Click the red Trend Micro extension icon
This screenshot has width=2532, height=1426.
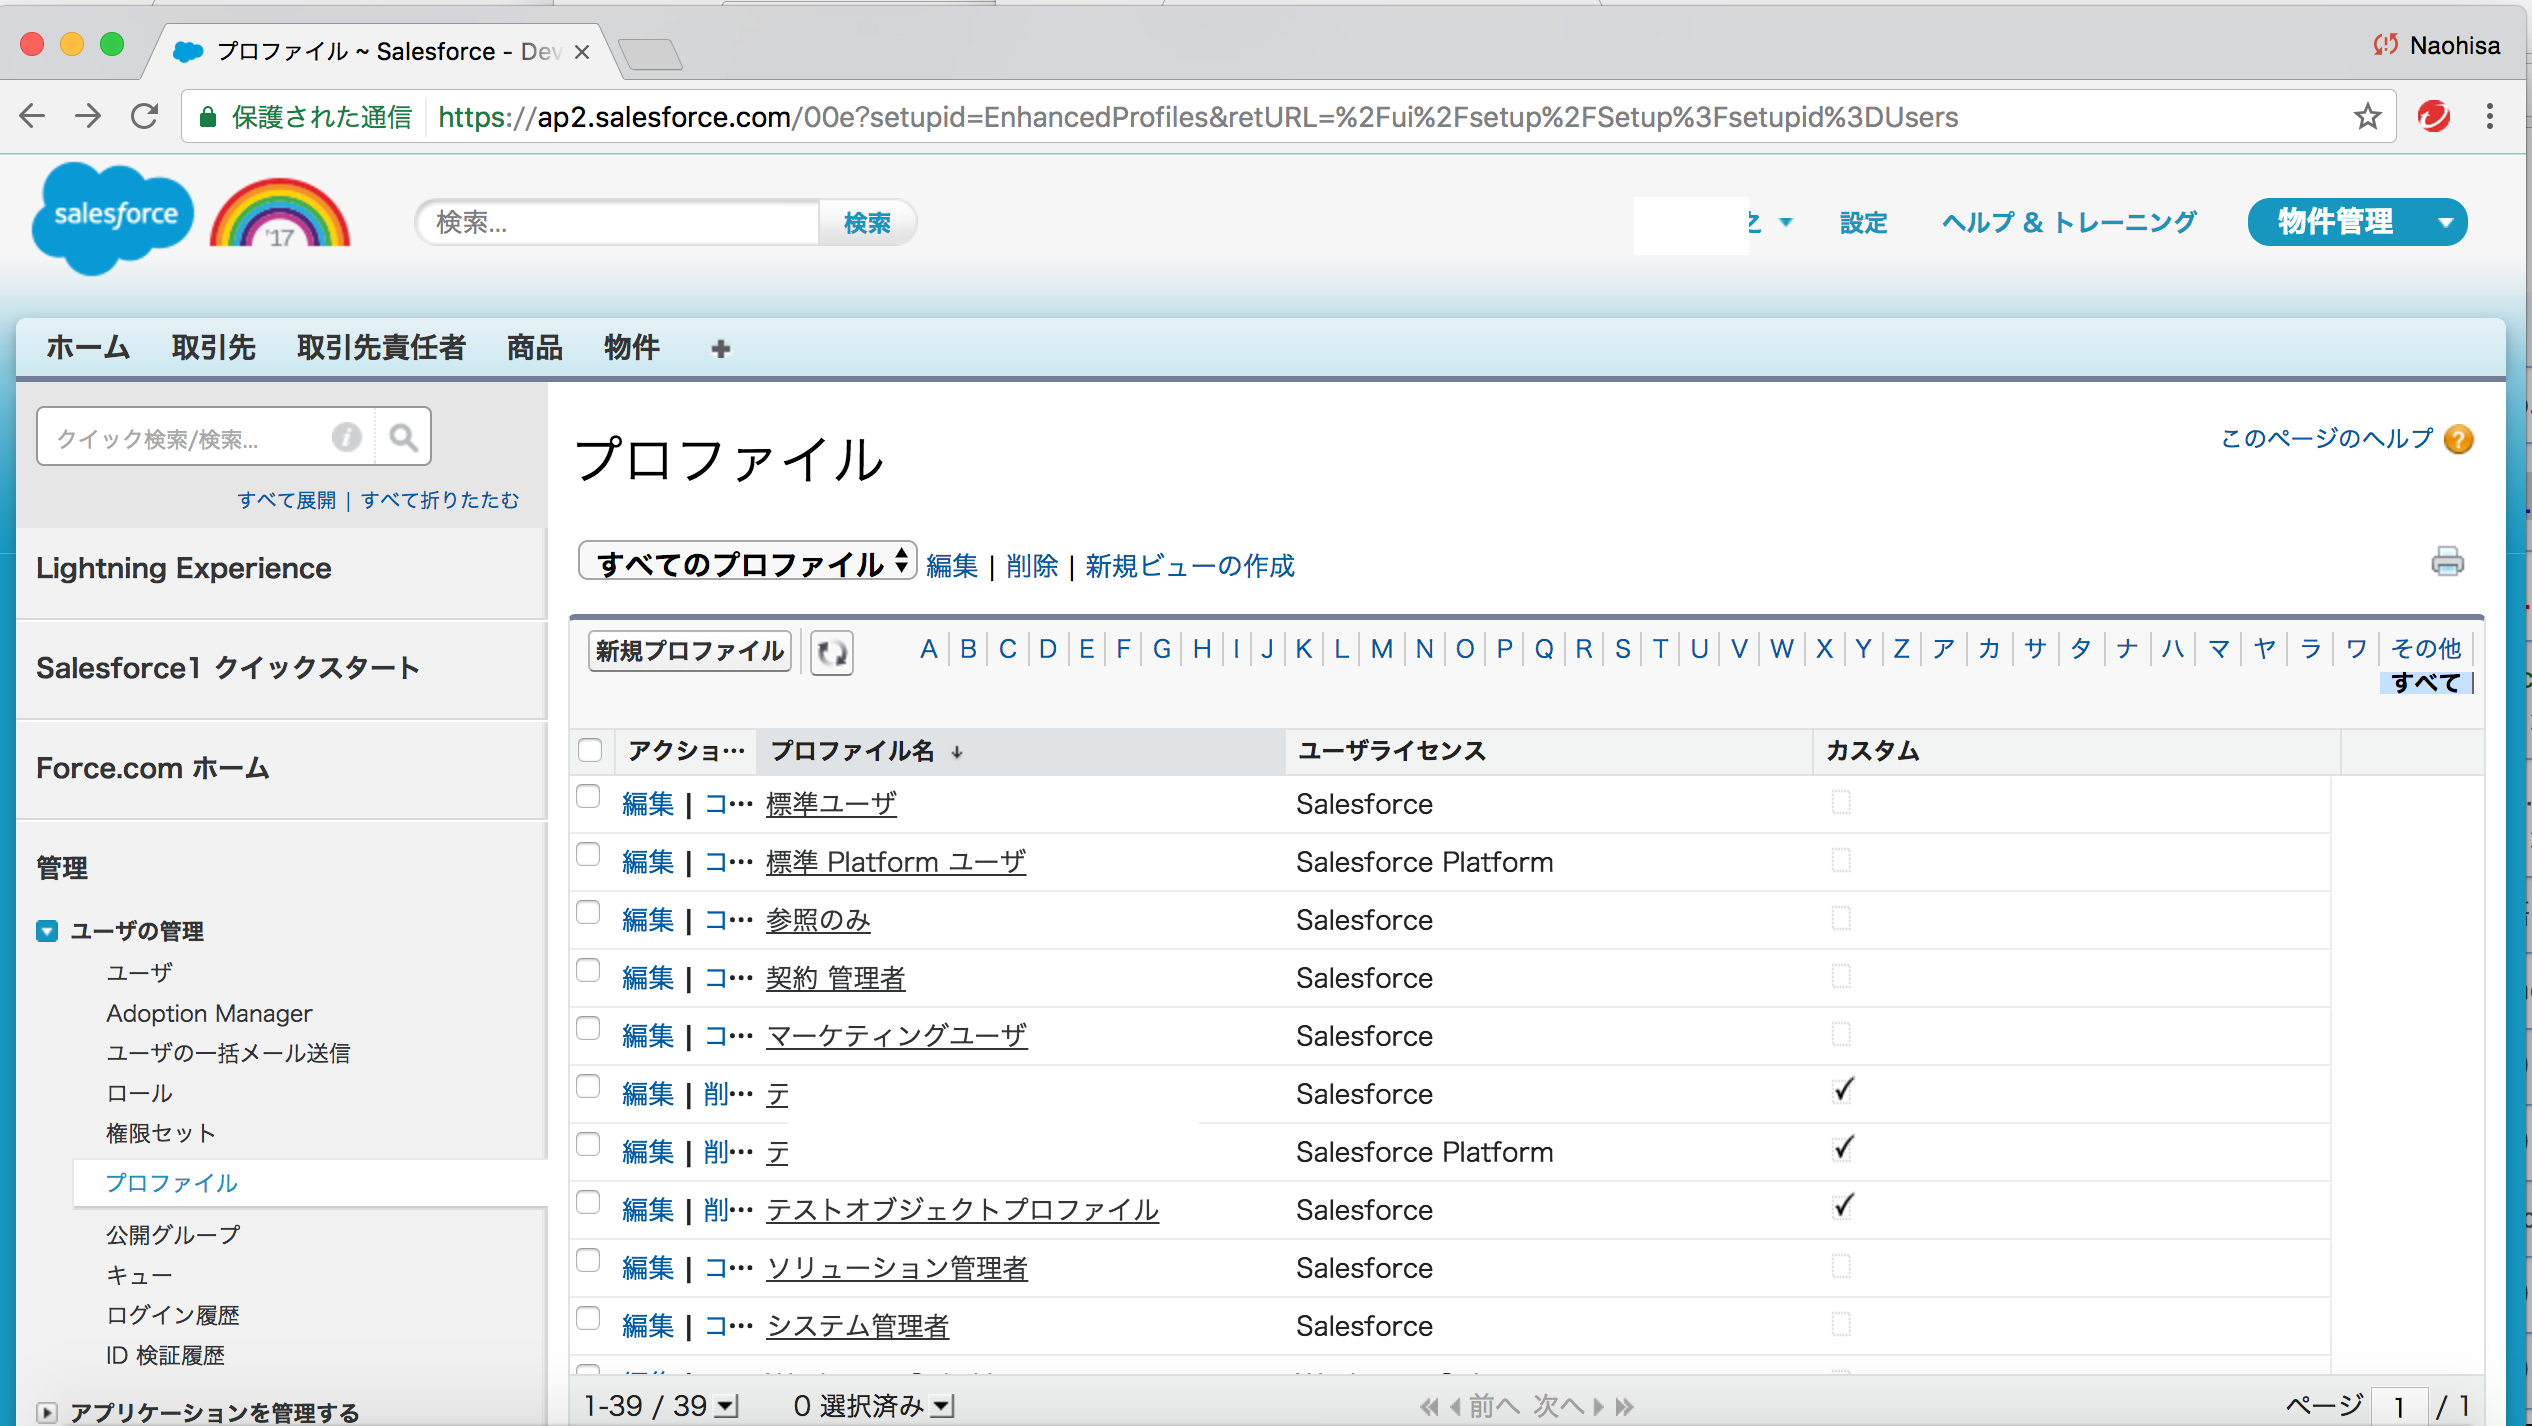pos(2433,117)
